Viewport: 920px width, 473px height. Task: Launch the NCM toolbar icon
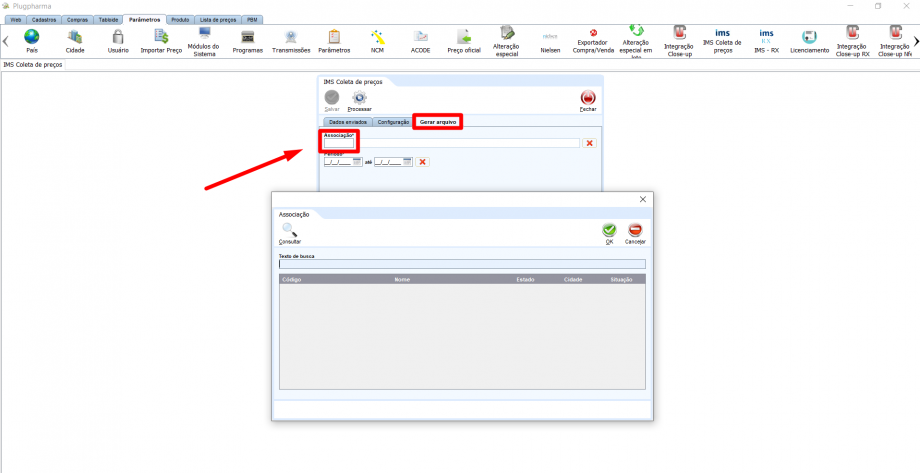377,37
